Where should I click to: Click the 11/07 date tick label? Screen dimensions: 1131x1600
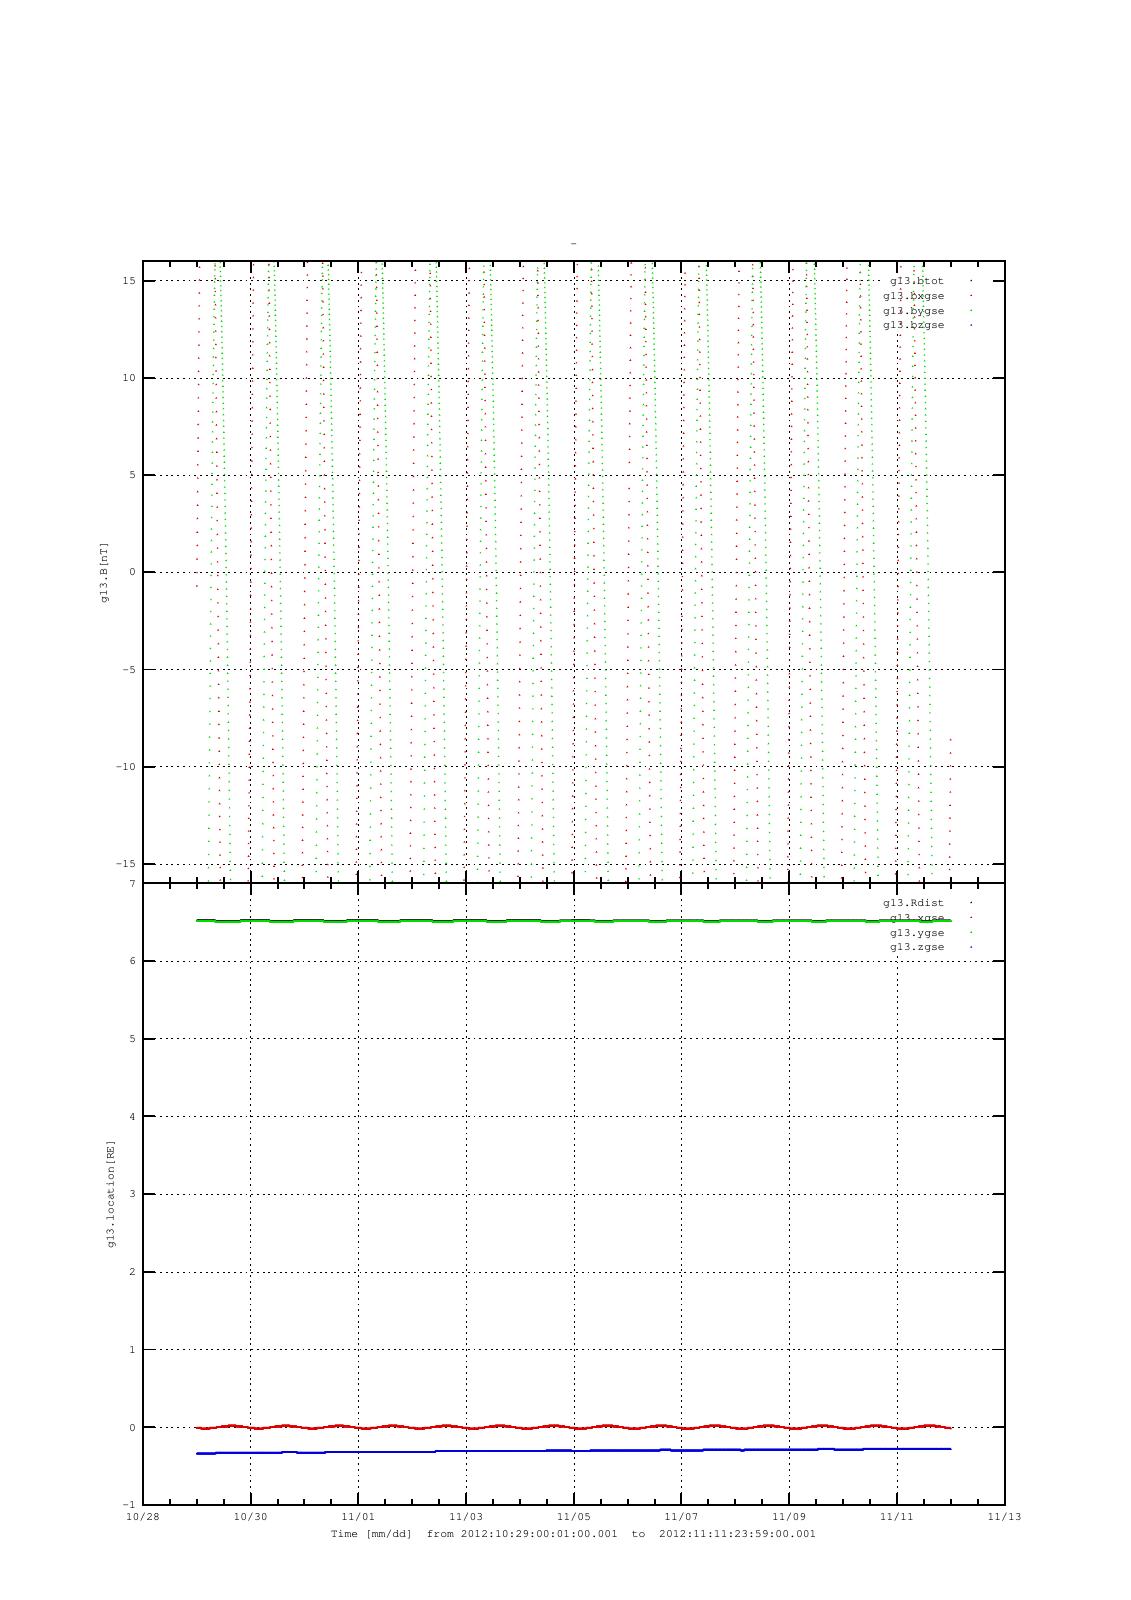pyautogui.click(x=681, y=1517)
